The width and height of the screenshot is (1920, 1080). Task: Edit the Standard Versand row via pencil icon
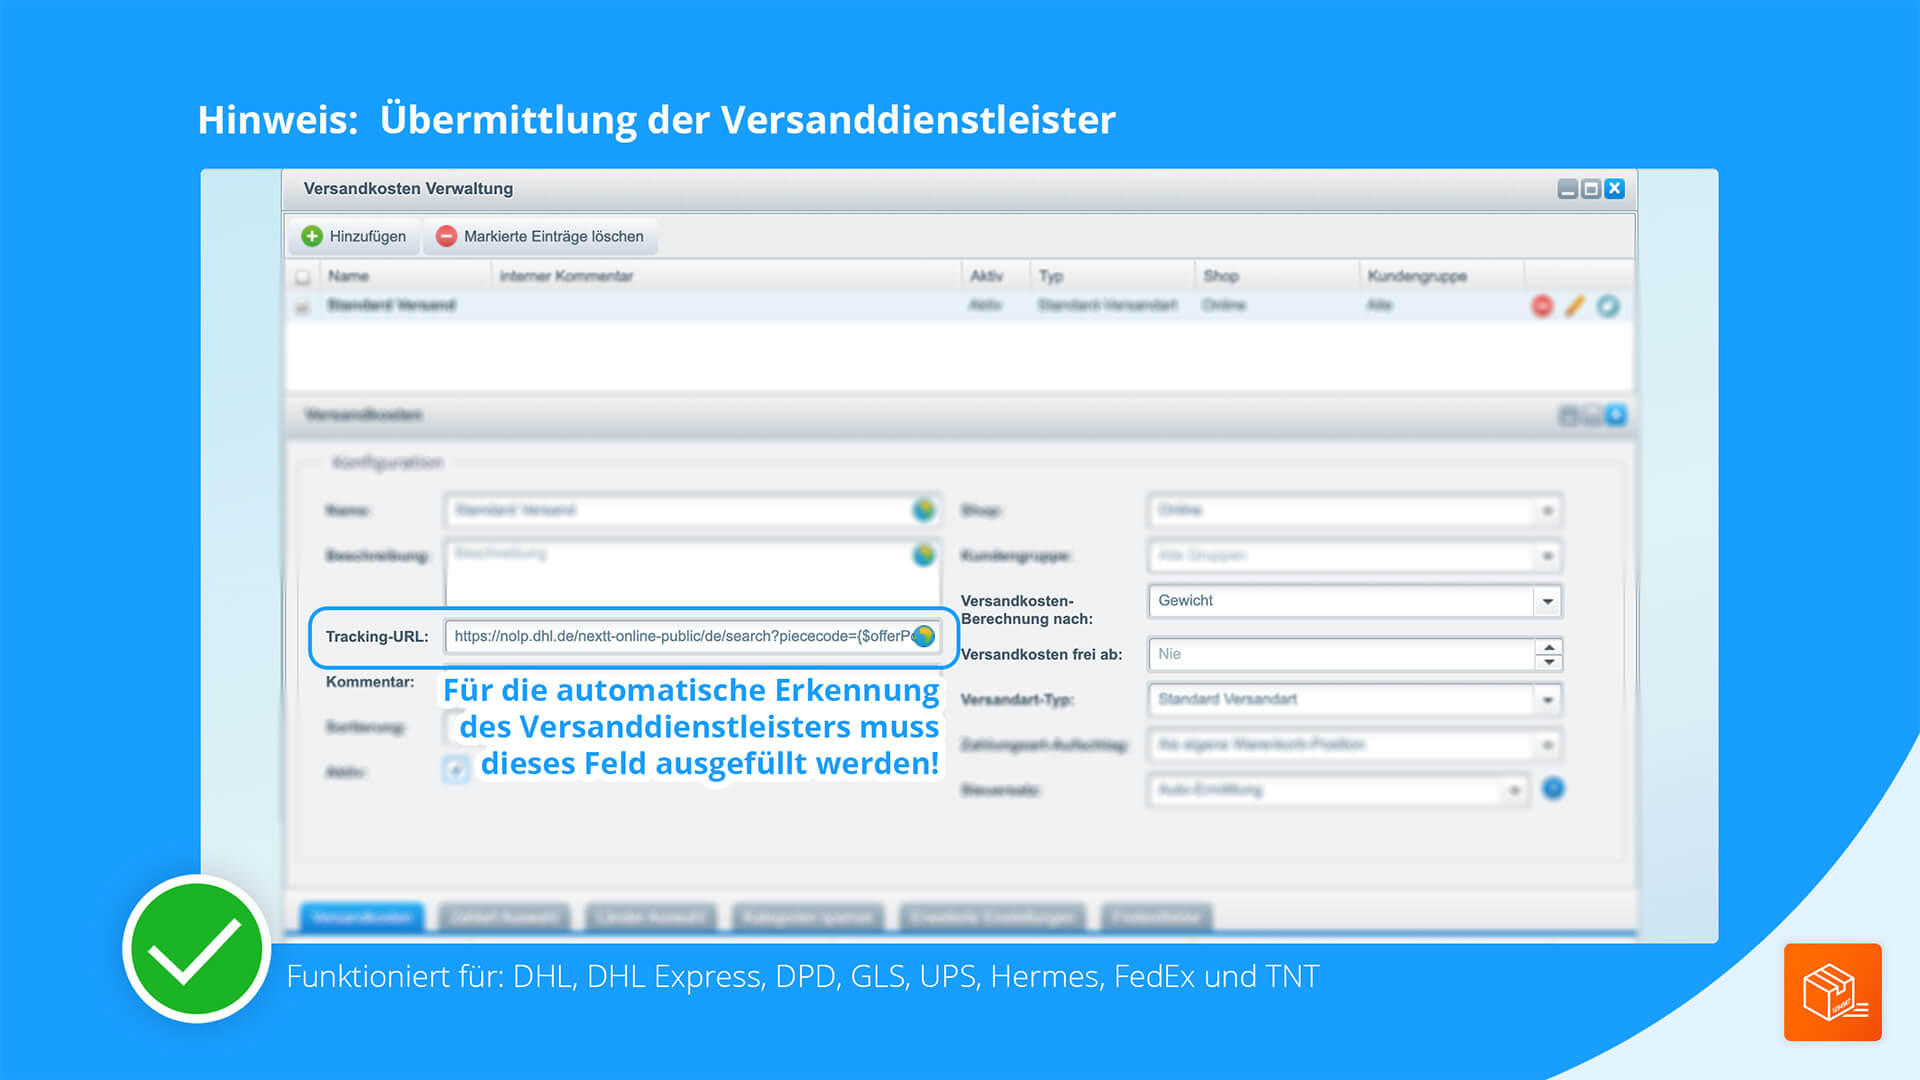click(1575, 306)
